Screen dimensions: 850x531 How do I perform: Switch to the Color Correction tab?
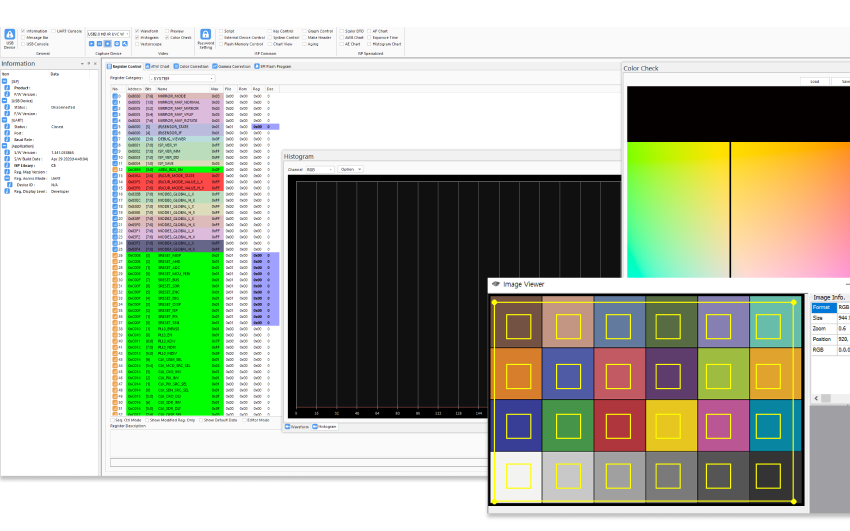pos(191,67)
